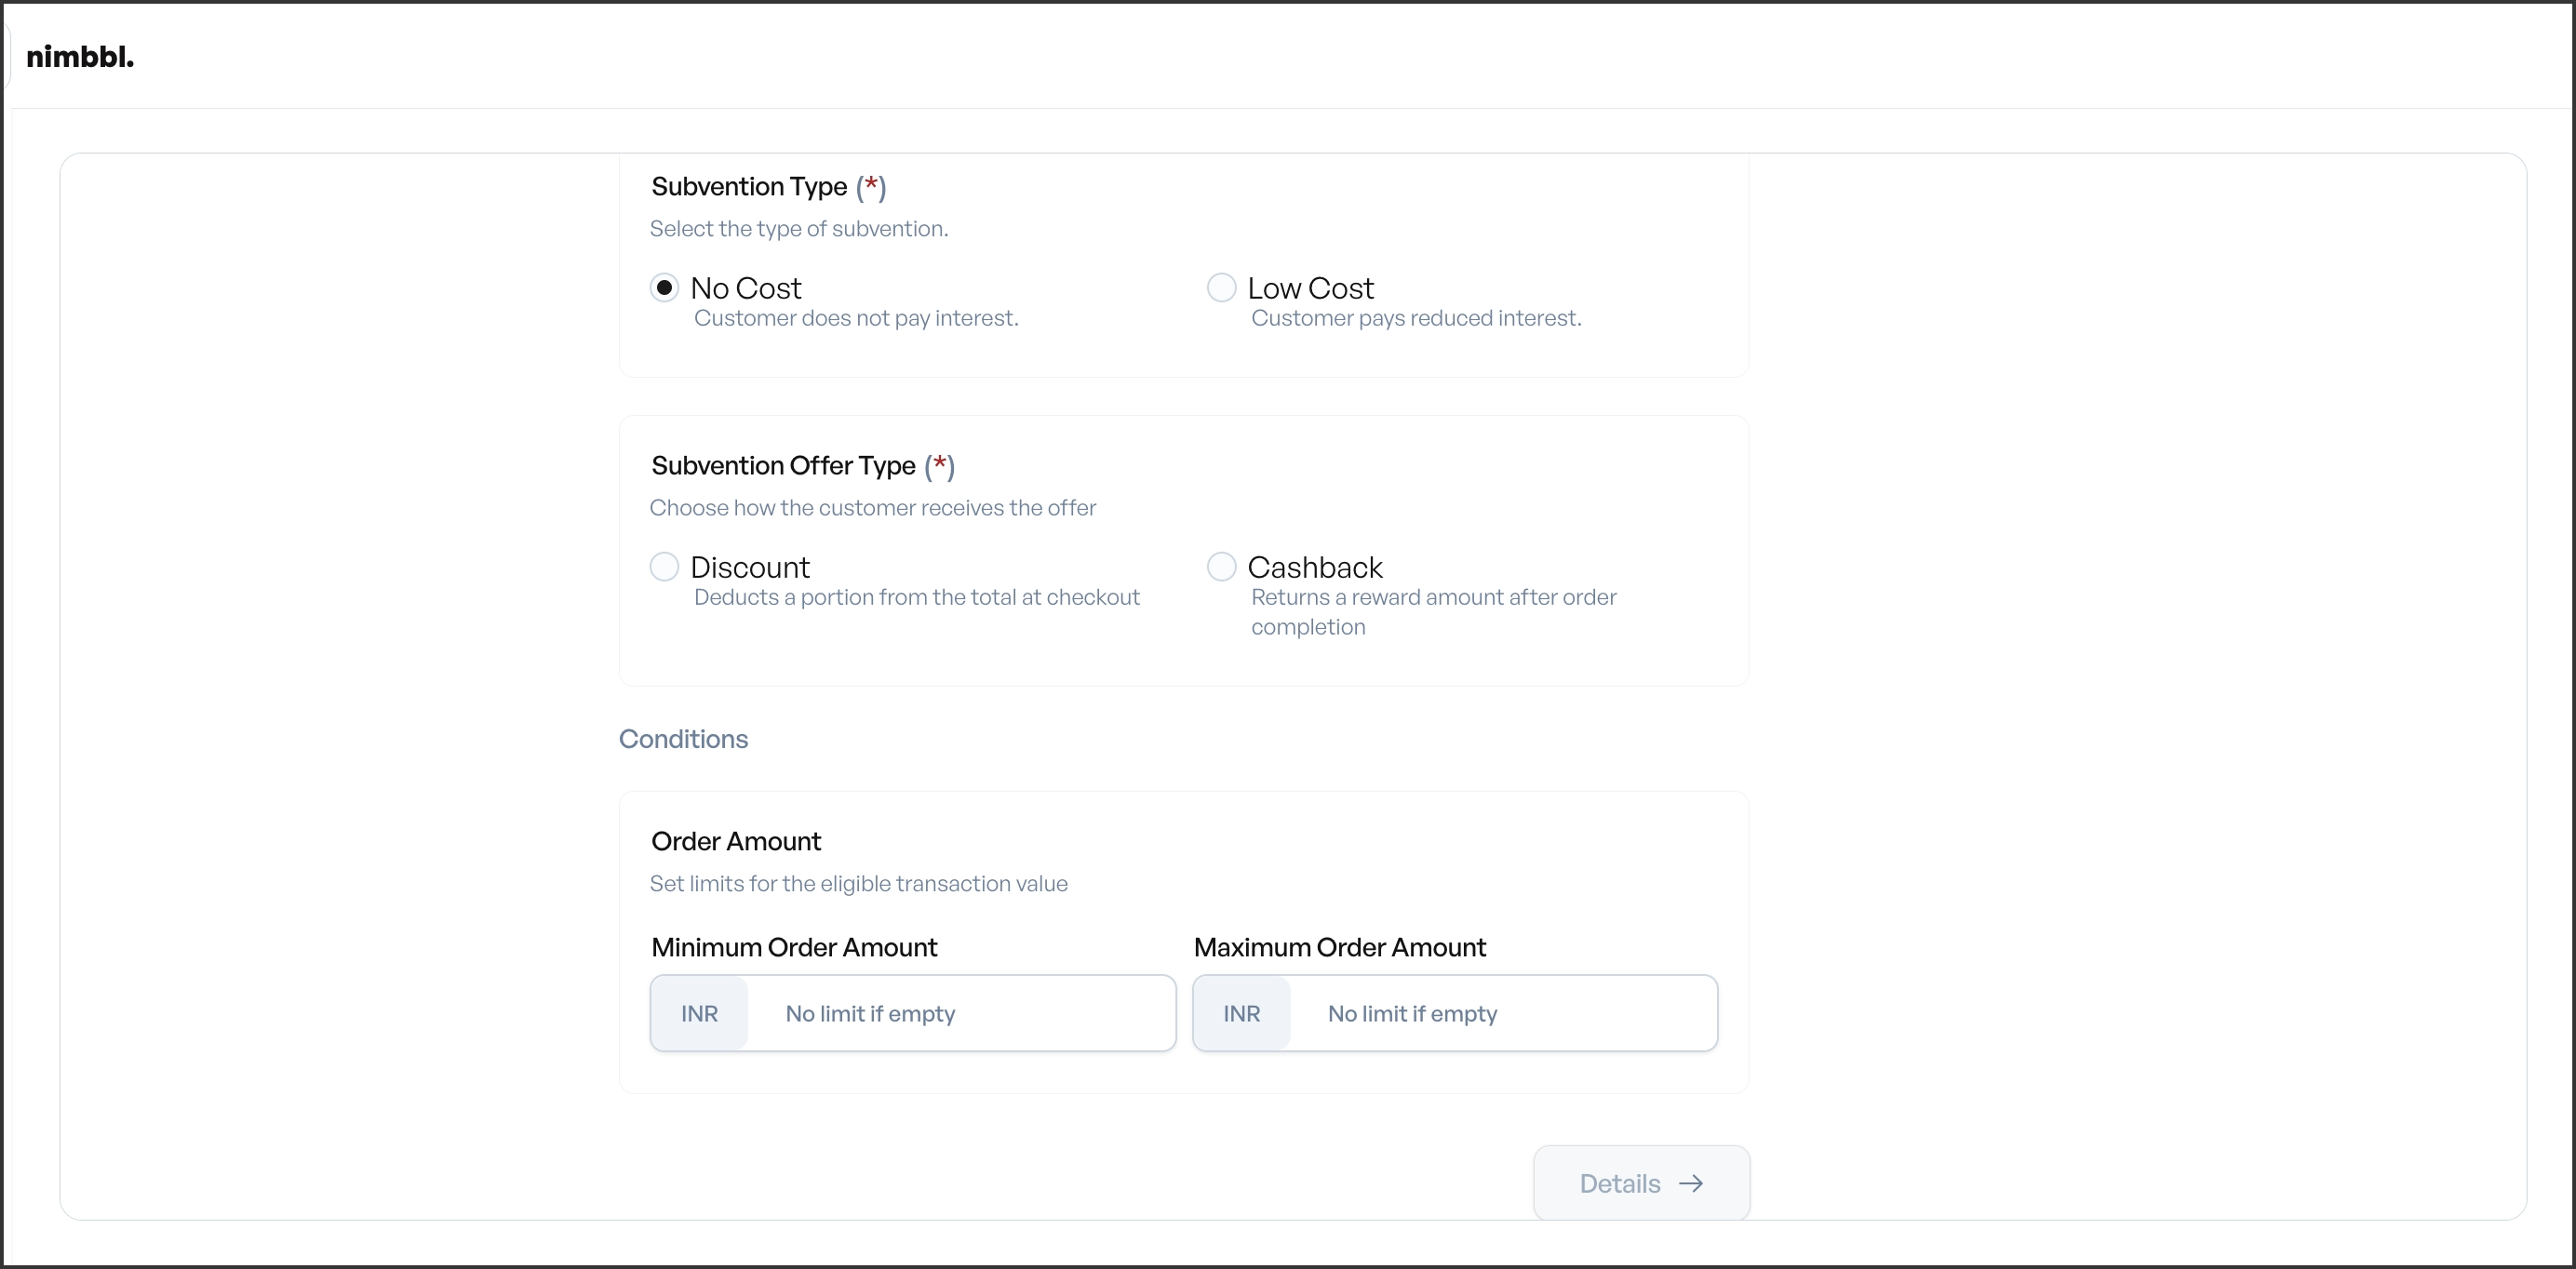Click the nimbbl logo
The width and height of the screenshot is (2576, 1269).
tap(80, 57)
